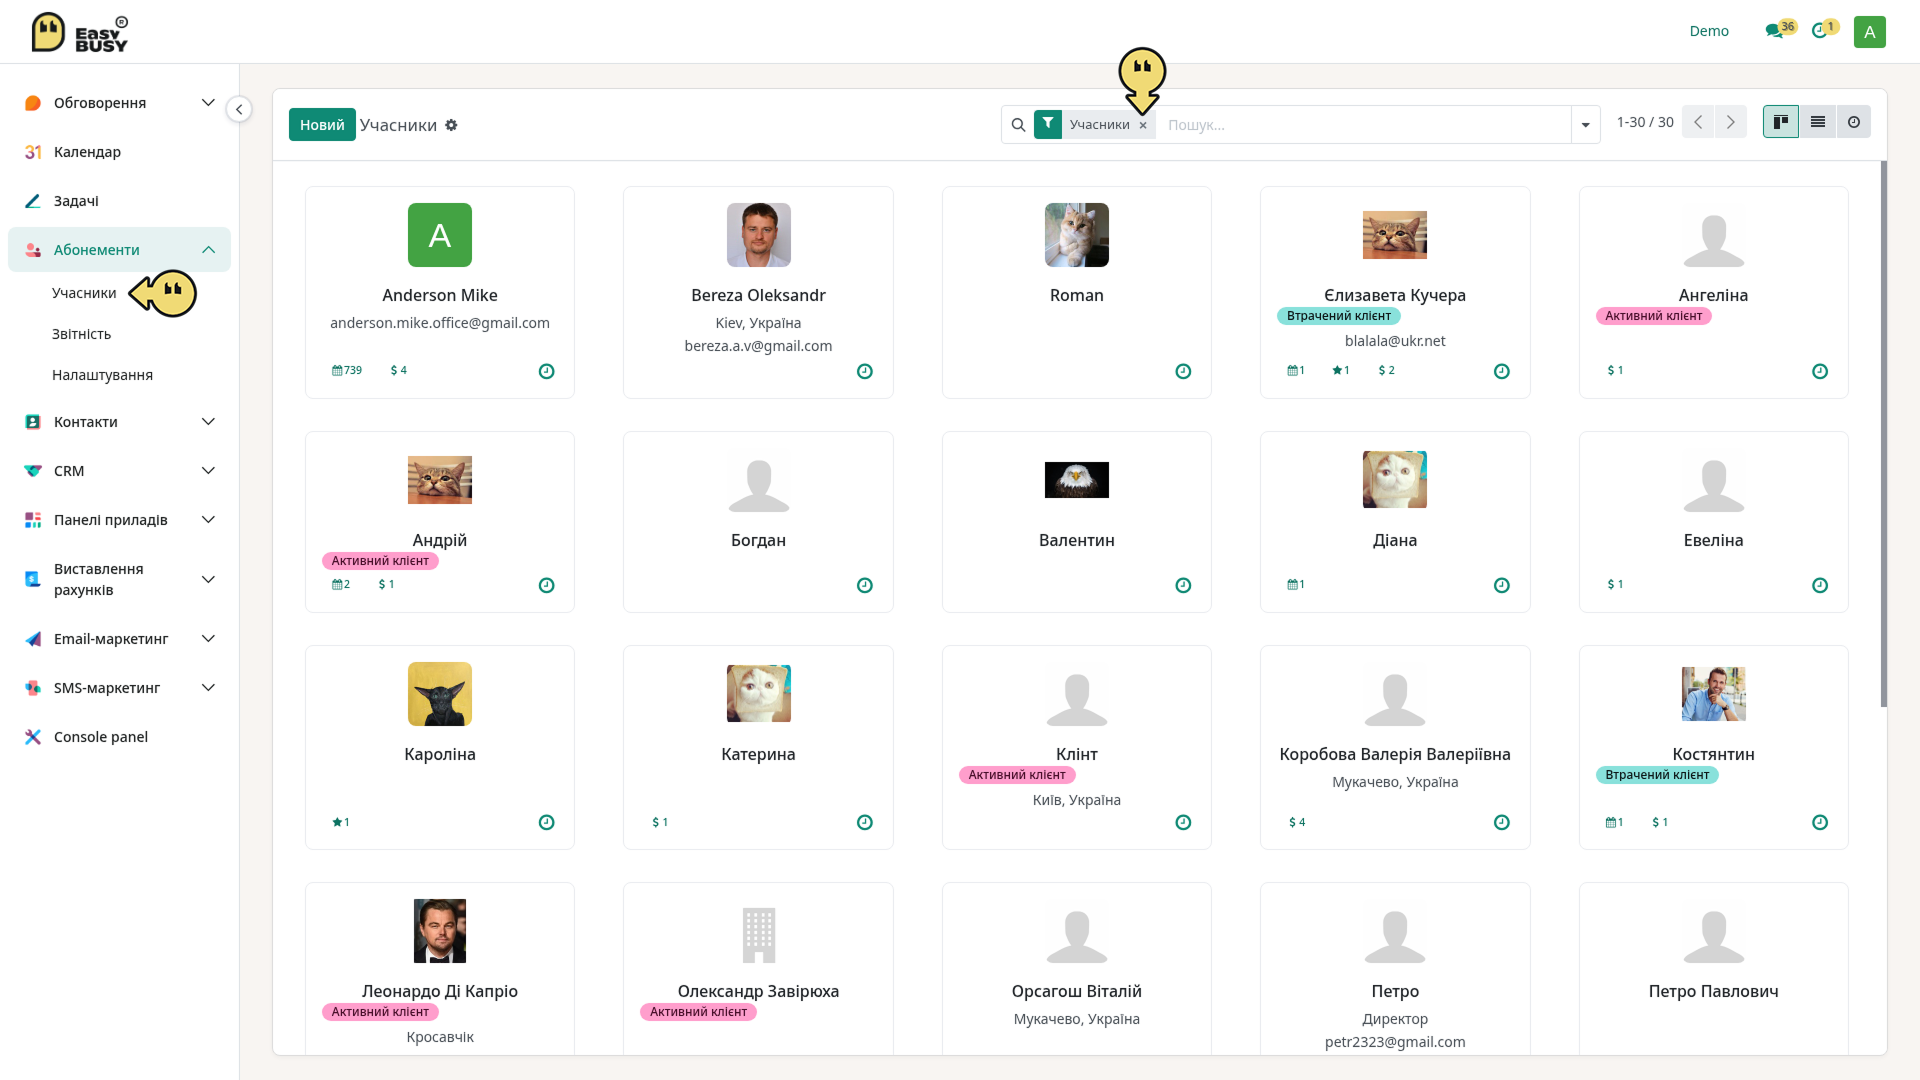
Task: Collapse sidebar with arrow button
Action: pyautogui.click(x=239, y=109)
